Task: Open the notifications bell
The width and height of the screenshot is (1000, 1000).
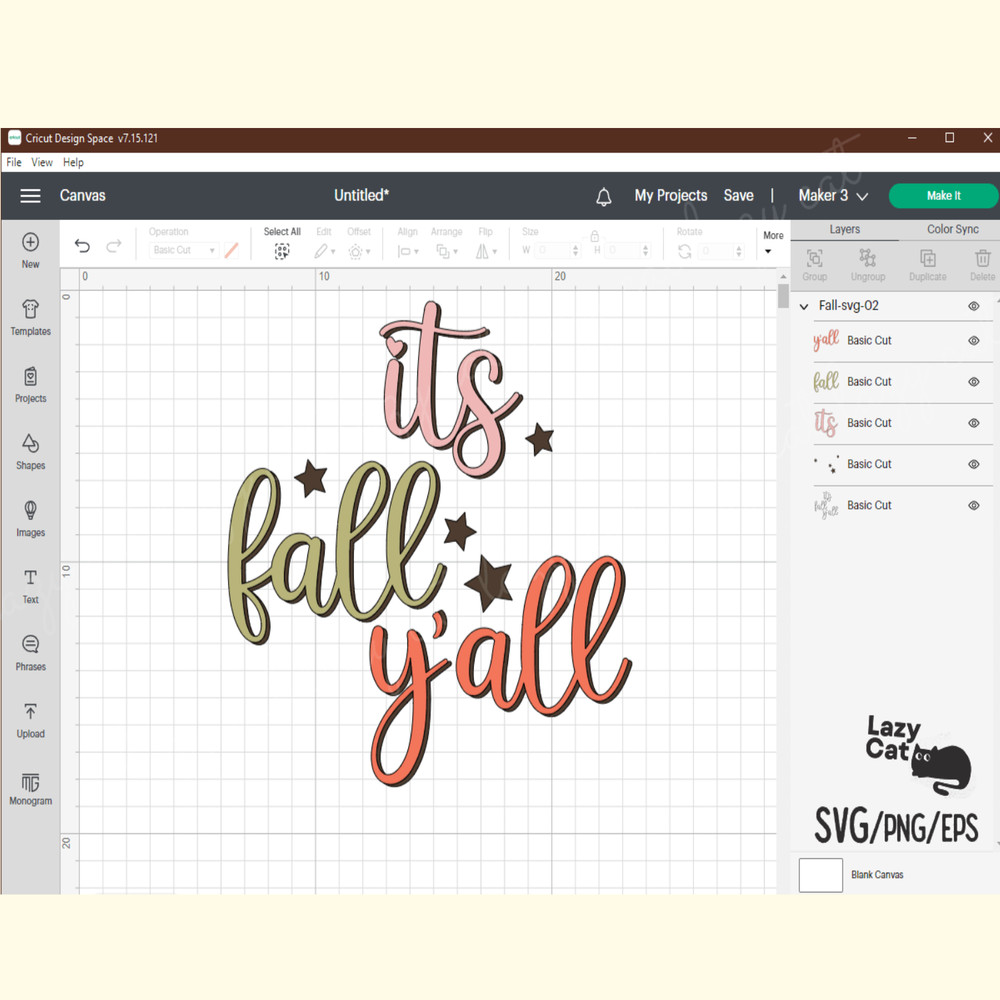Action: (605, 196)
